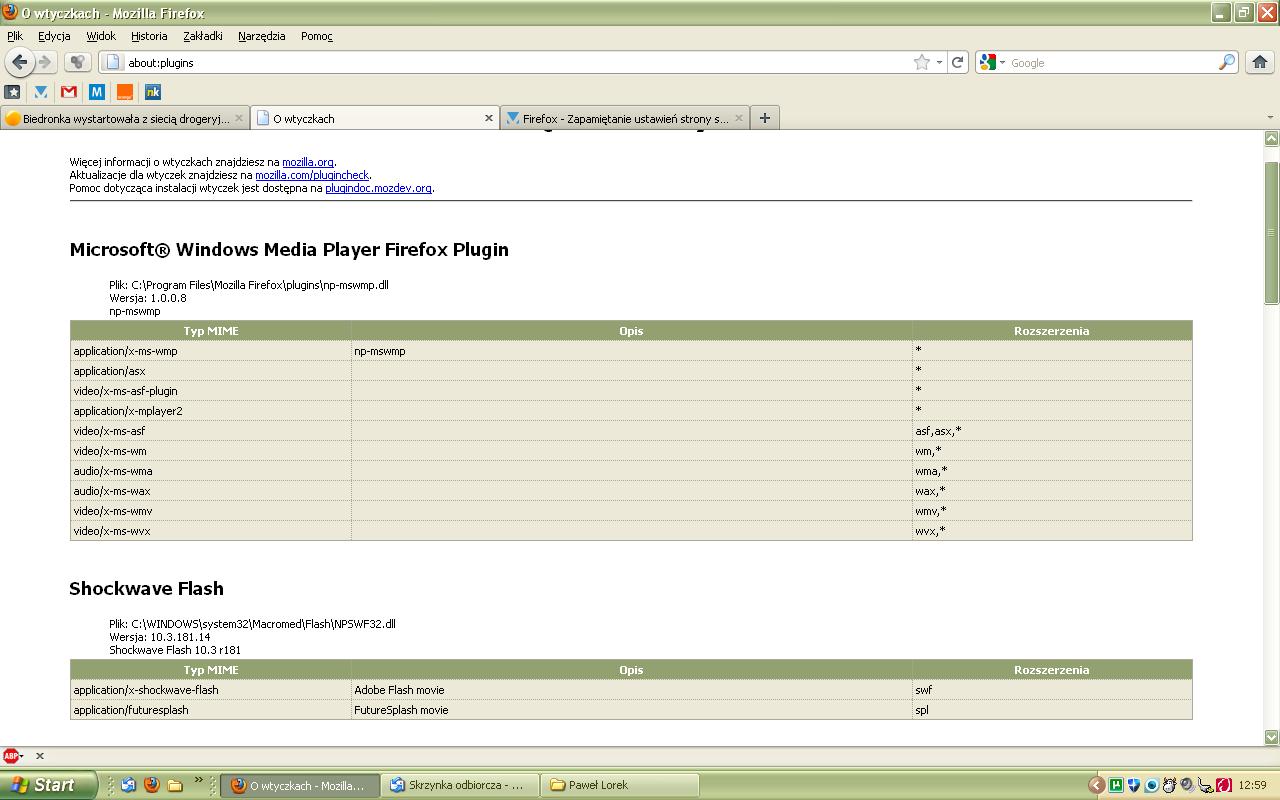This screenshot has width=1280, height=800.
Task: Click the FutureSplash movie description cell
Action: 631,710
